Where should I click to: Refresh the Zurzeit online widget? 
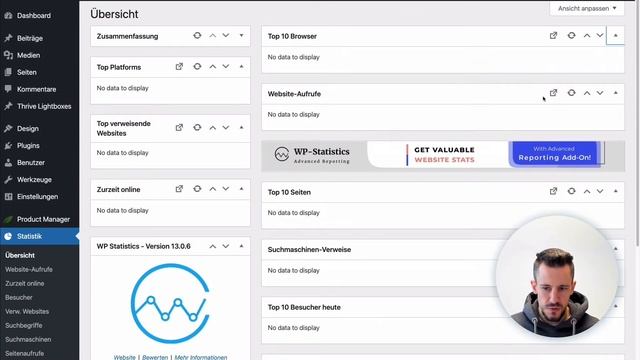coord(197,189)
